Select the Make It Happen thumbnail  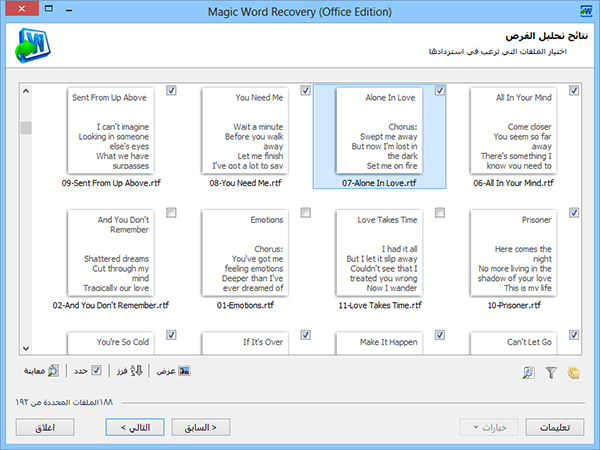click(380, 343)
